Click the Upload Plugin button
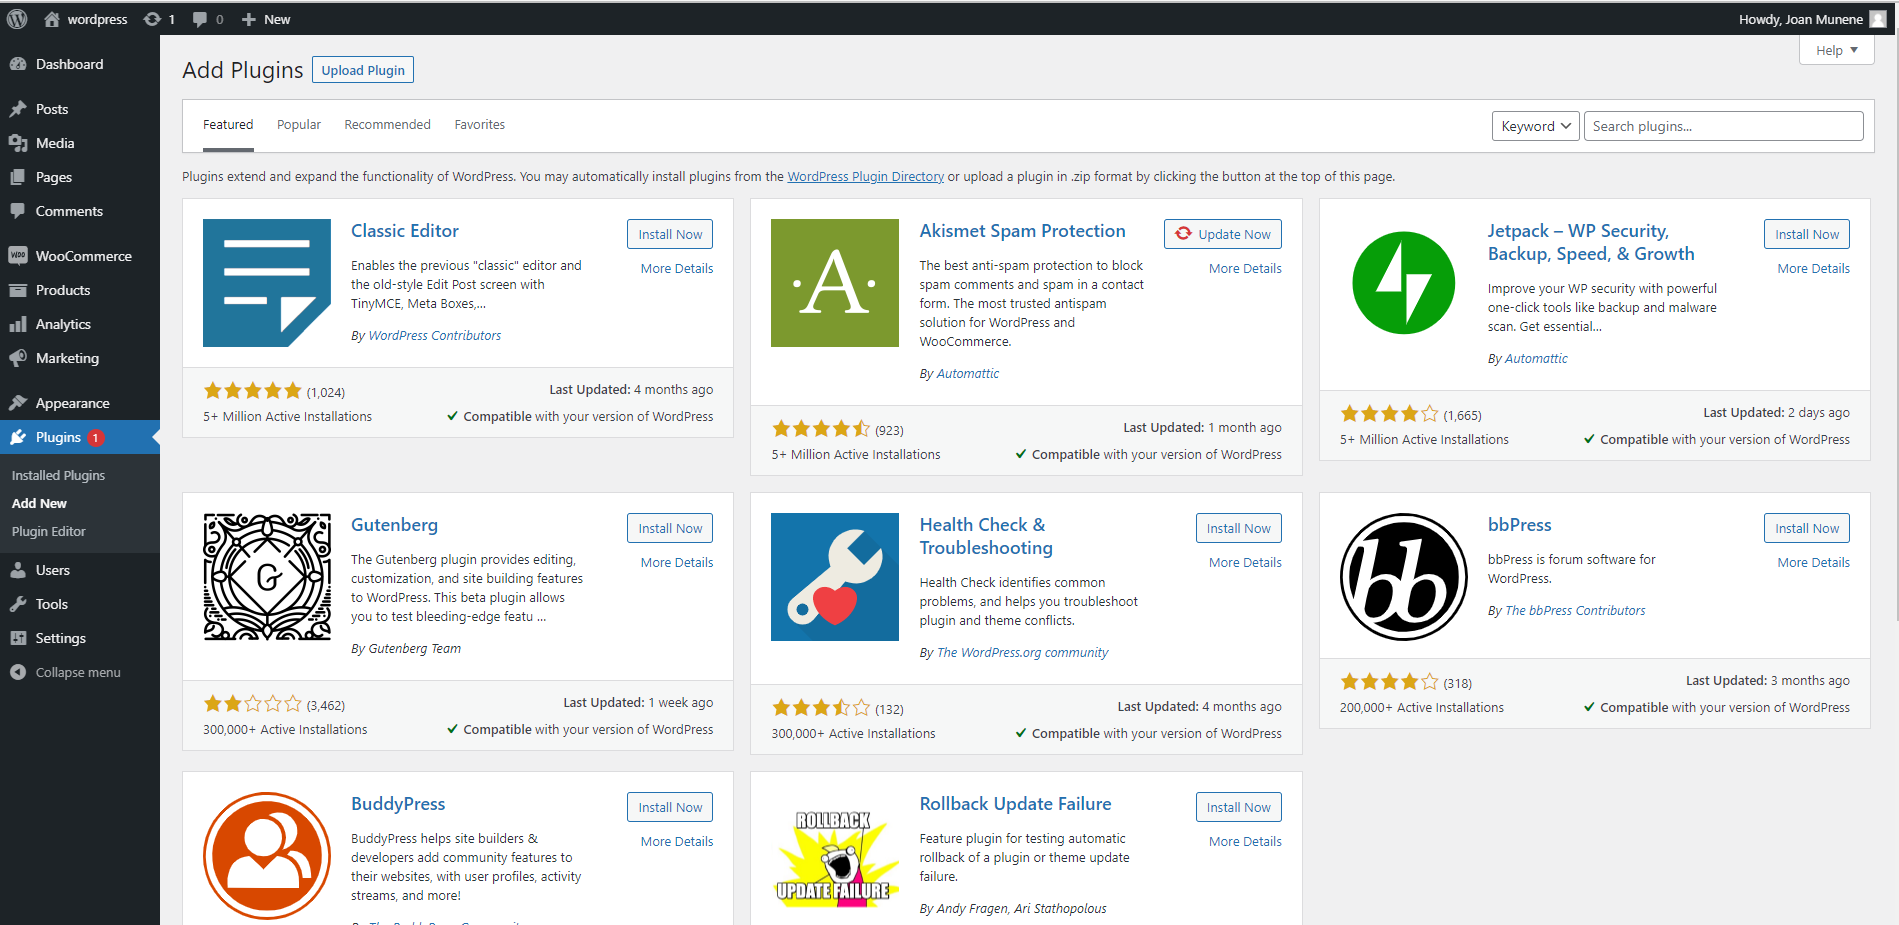The width and height of the screenshot is (1899, 925). point(363,70)
